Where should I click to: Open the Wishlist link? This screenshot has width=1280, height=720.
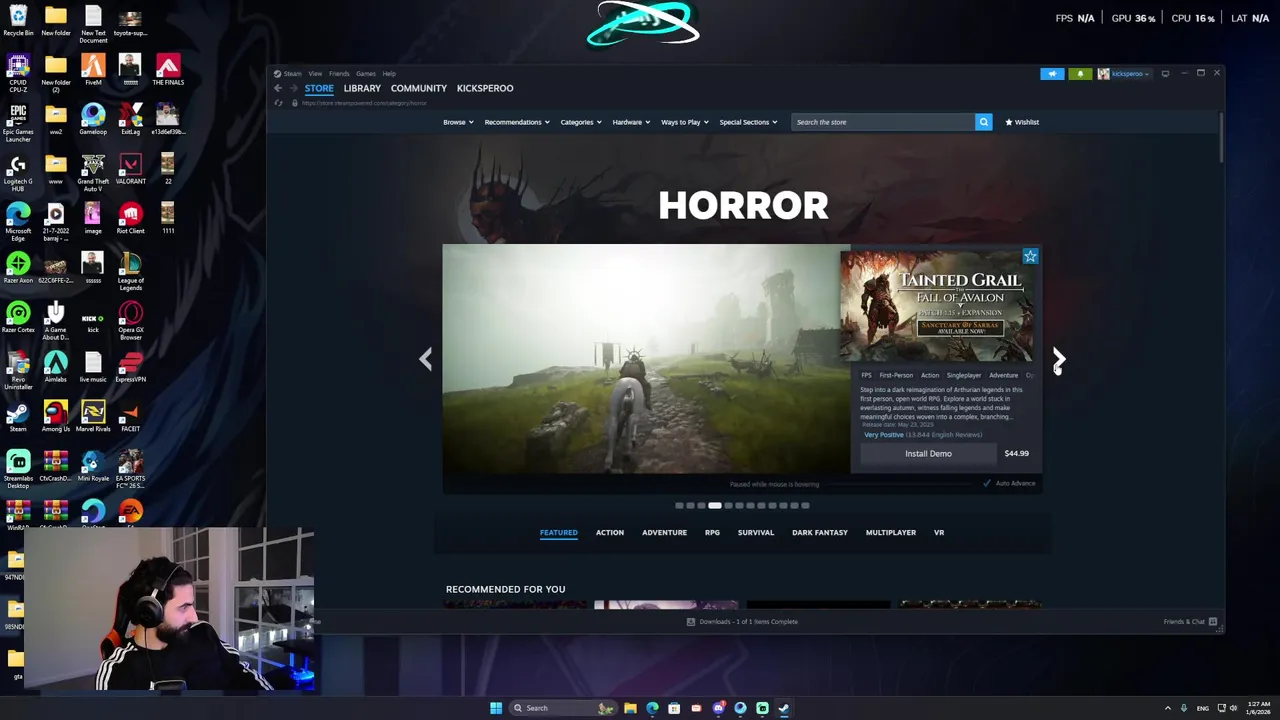(1022, 122)
